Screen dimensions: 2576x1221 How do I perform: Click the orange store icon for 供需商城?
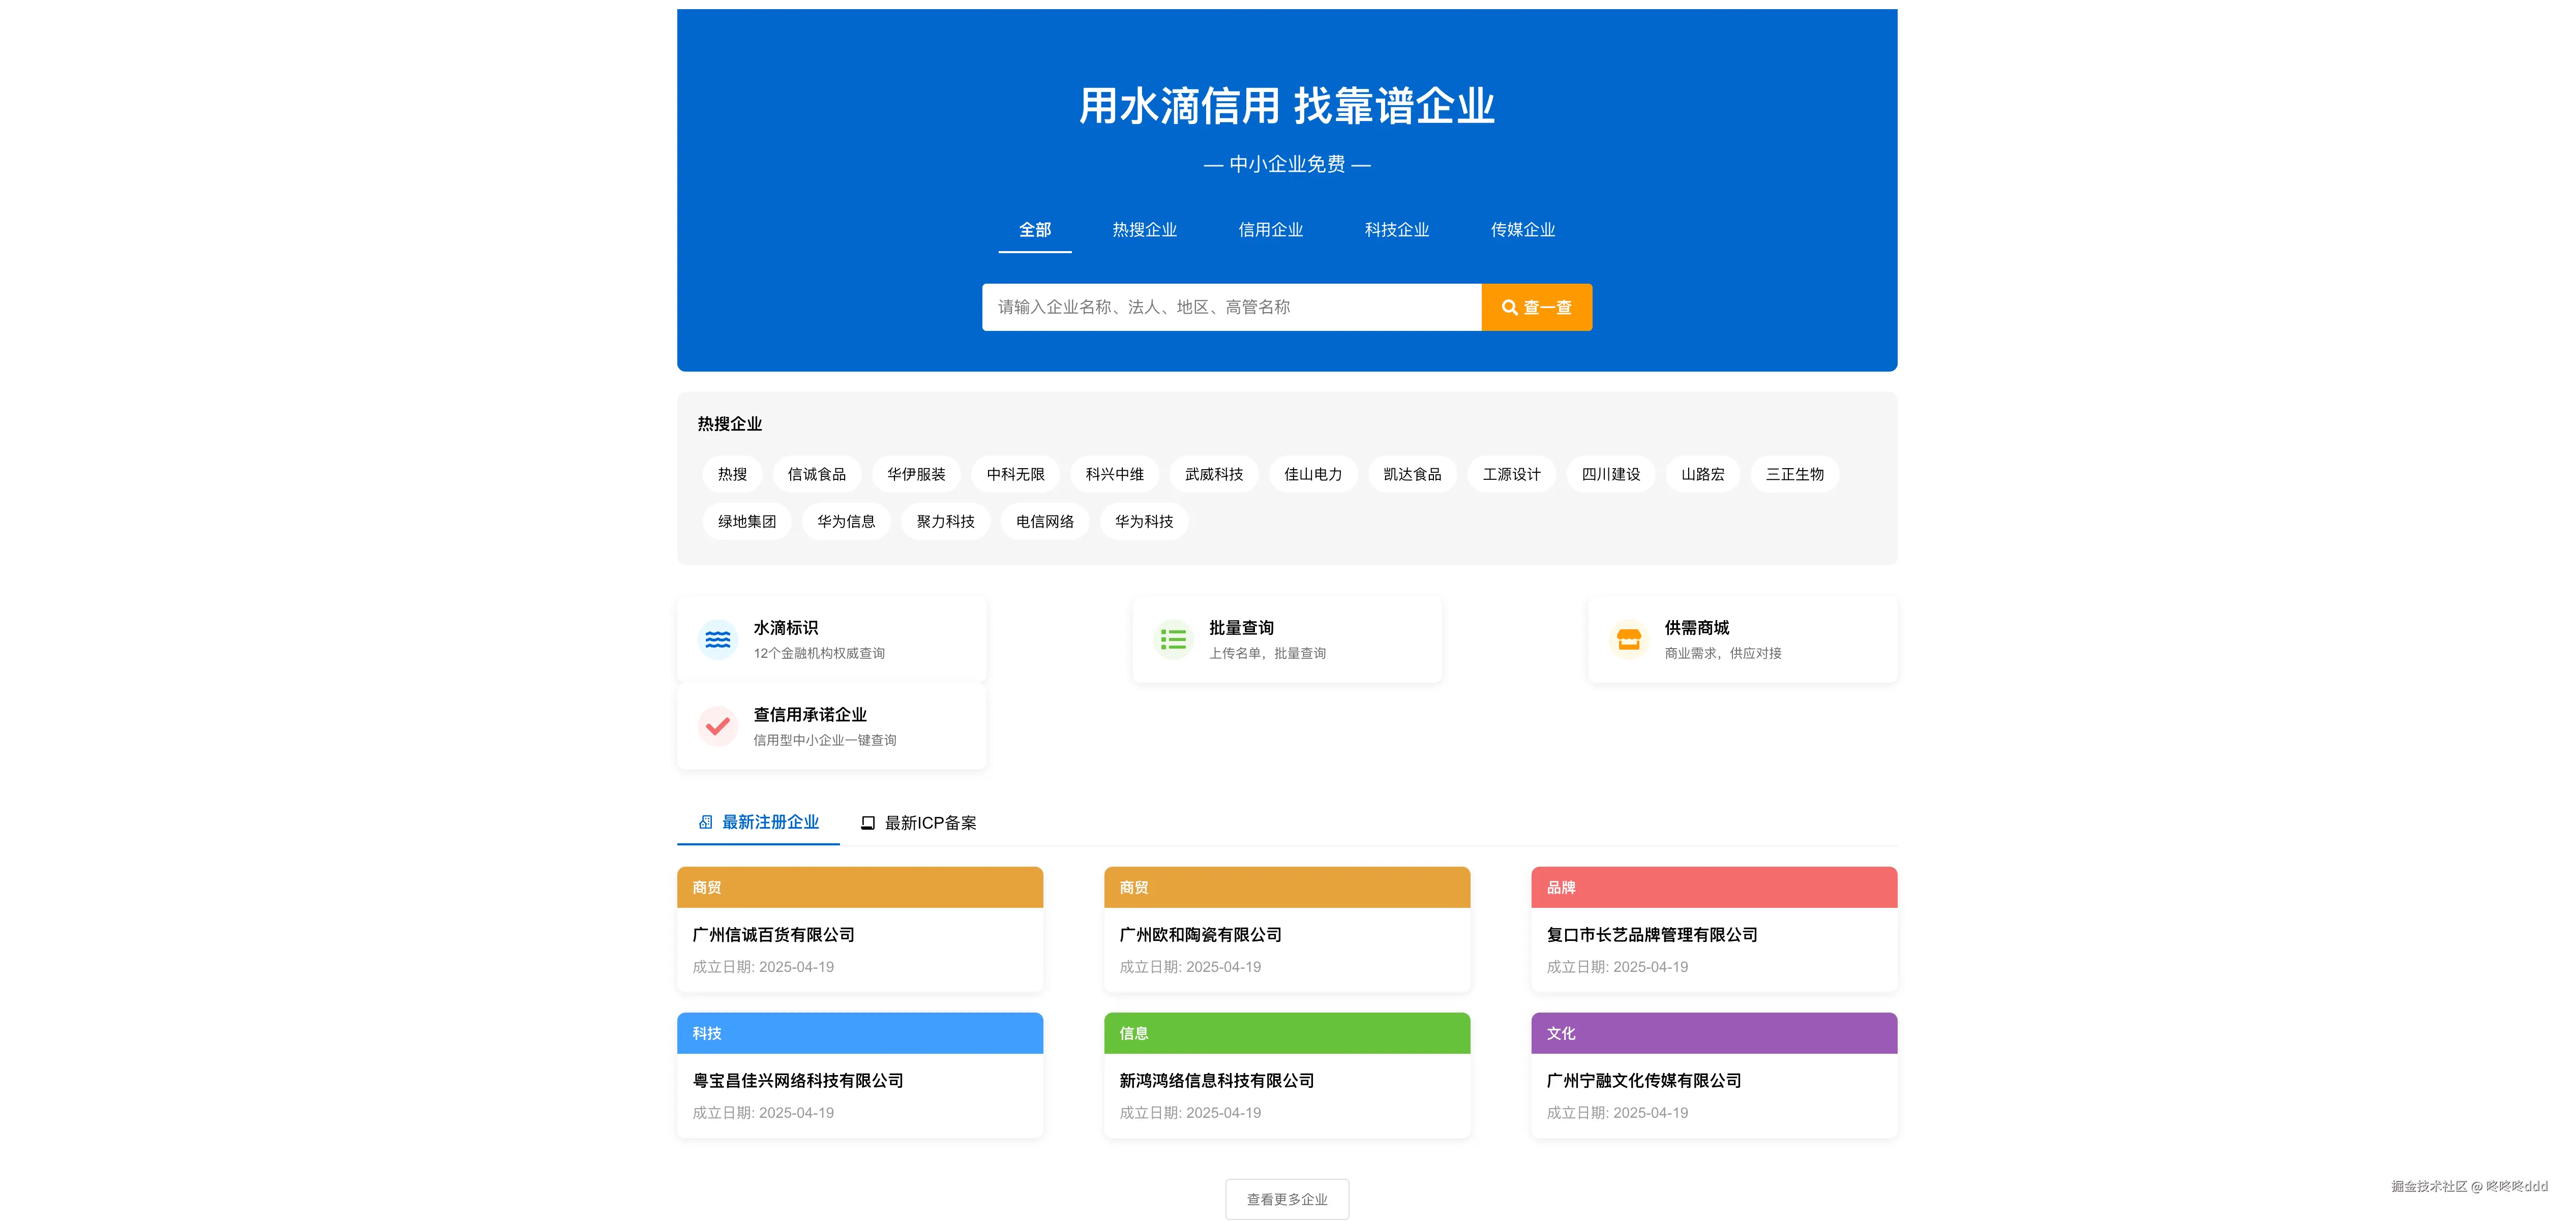1628,640
